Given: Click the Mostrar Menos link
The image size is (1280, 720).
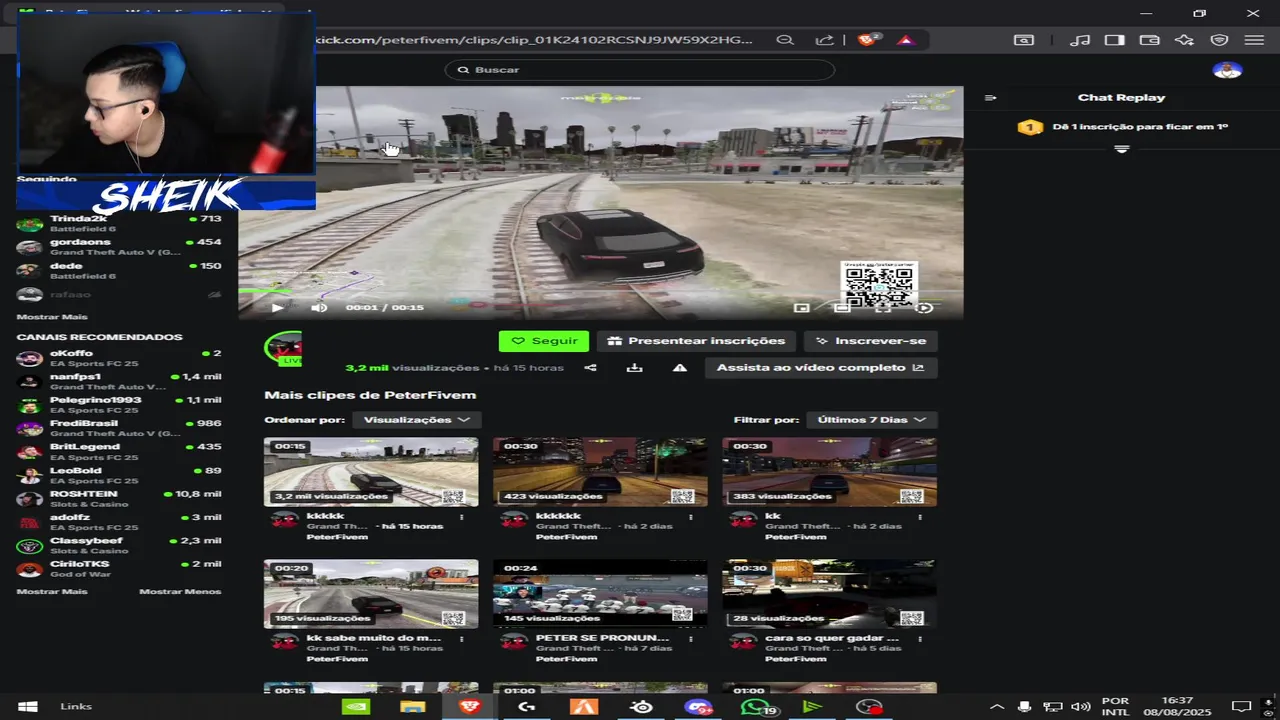Looking at the screenshot, I should (180, 592).
